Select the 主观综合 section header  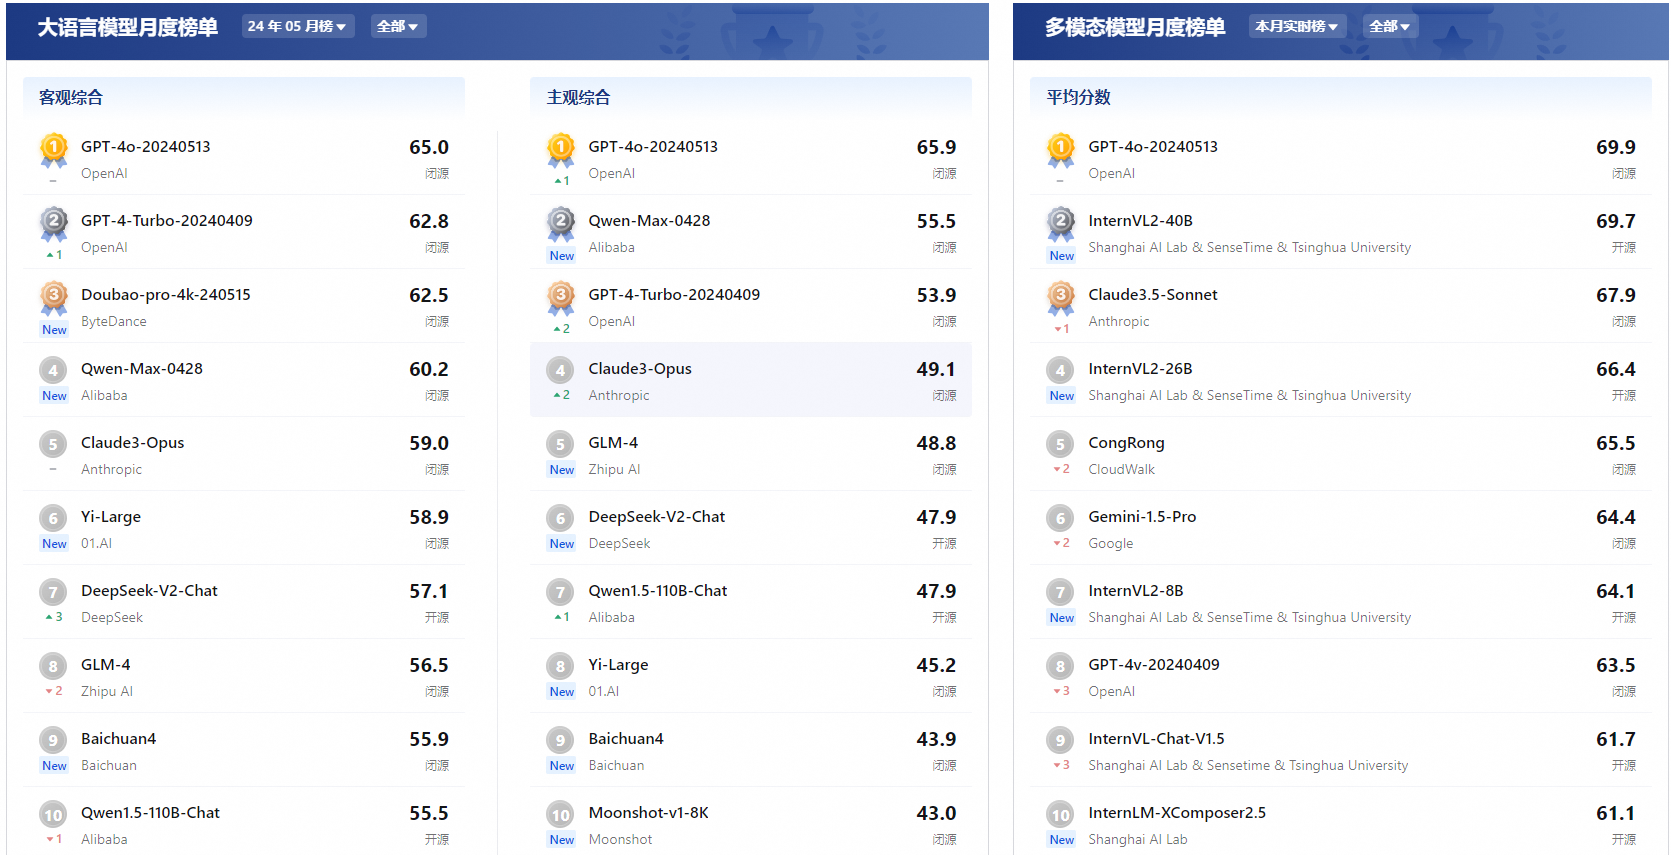pos(578,97)
